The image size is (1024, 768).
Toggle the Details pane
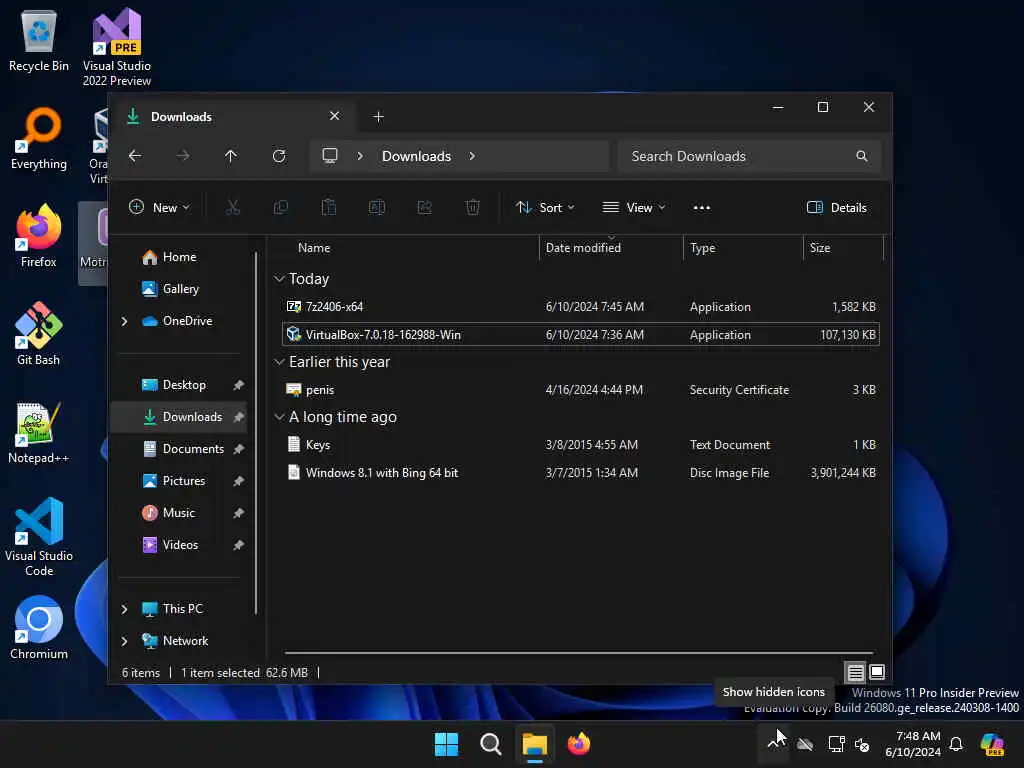pos(837,208)
